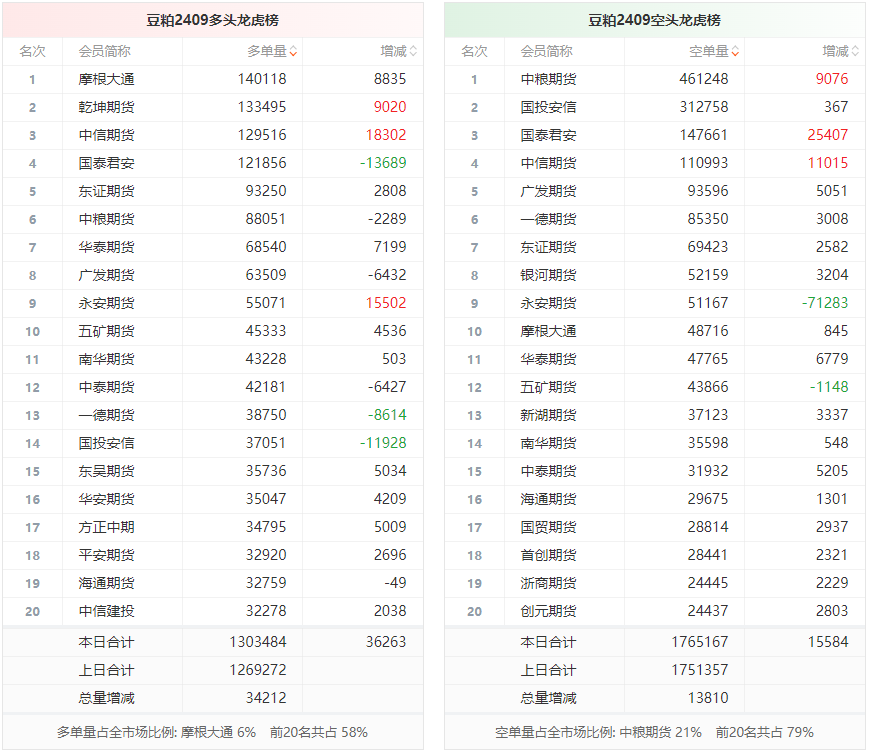Open 中粮期货 in rank 1 of 空头 table
The width and height of the screenshot is (869, 752).
[548, 79]
